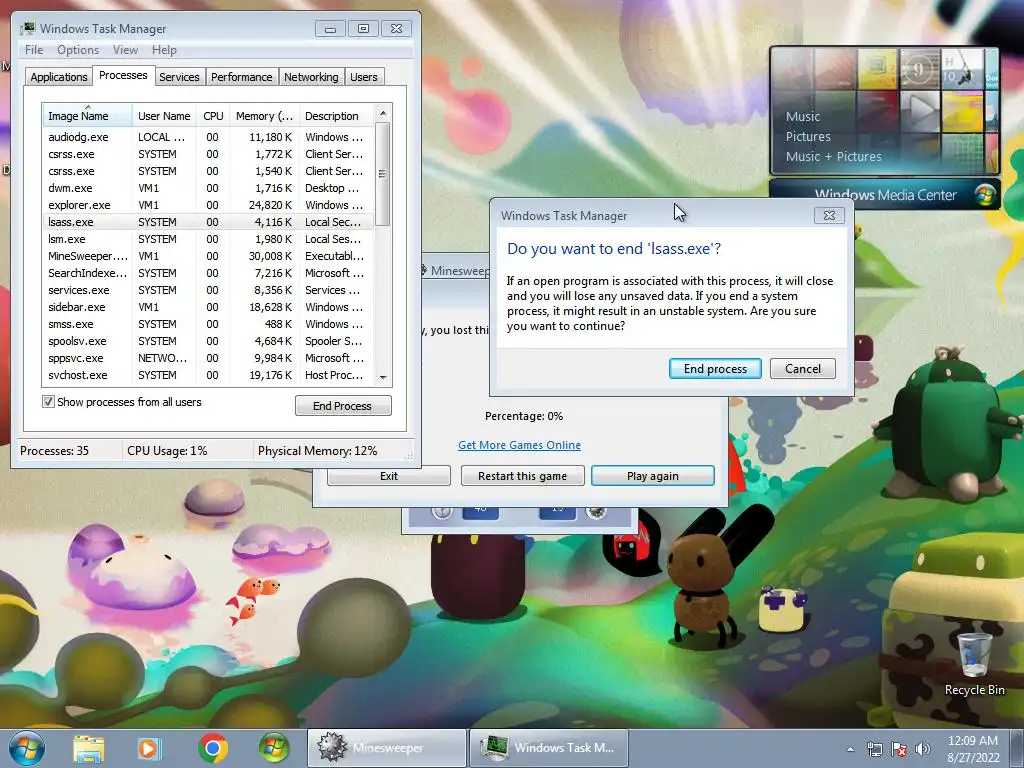The height and width of the screenshot is (768, 1024).
Task: Open the Windows flag taskbar icon
Action: pyautogui.click(x=274, y=748)
